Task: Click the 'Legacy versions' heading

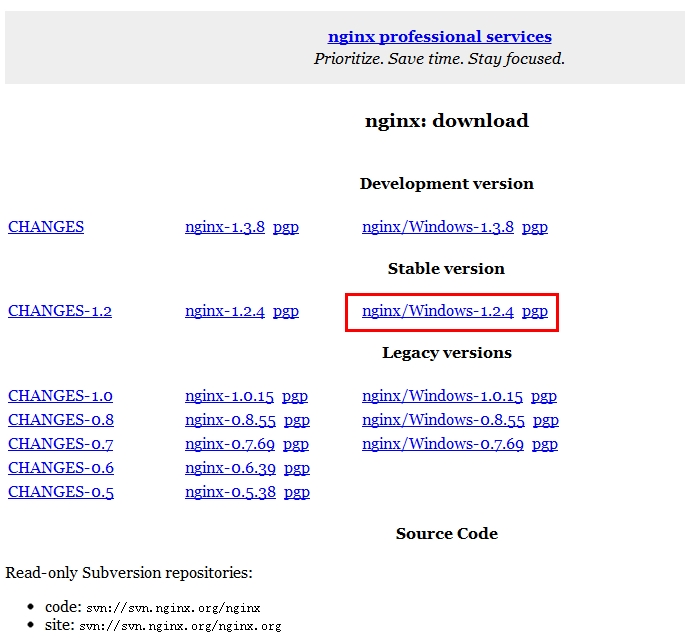Action: 447,353
